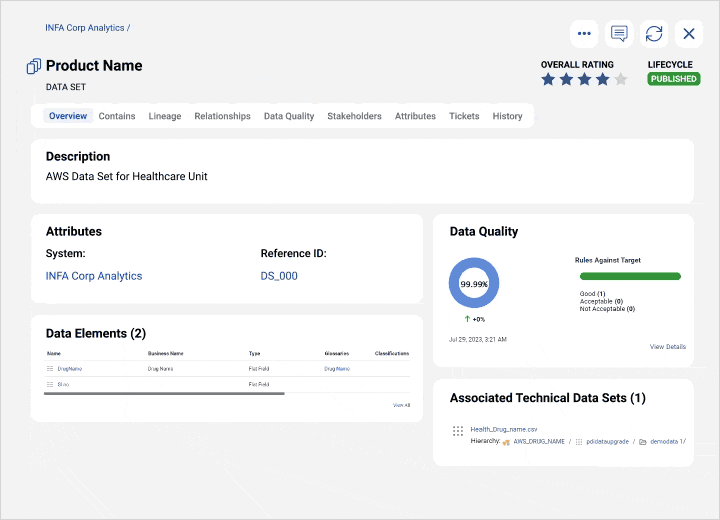Click the INFA Corp Analytics breadcrumb
Viewport: 720px width, 520px height.
[x=85, y=28]
